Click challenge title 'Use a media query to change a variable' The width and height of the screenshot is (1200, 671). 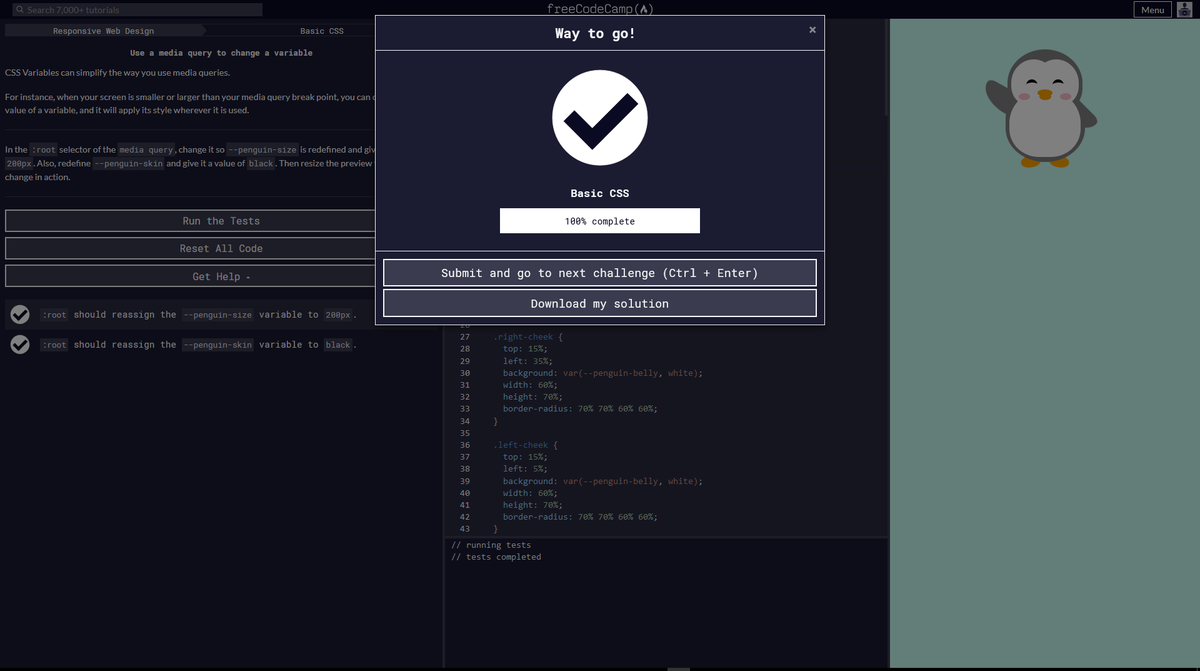(221, 53)
